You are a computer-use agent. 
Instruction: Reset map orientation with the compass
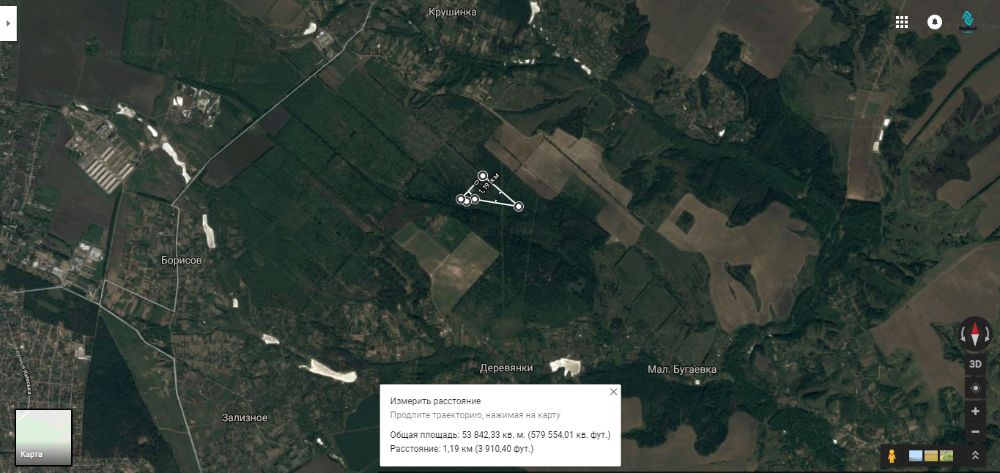pyautogui.click(x=975, y=333)
